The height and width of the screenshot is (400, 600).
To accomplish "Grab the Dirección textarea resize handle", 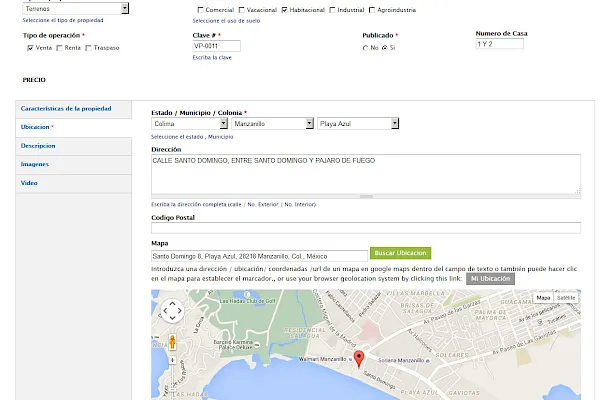I will click(577, 191).
